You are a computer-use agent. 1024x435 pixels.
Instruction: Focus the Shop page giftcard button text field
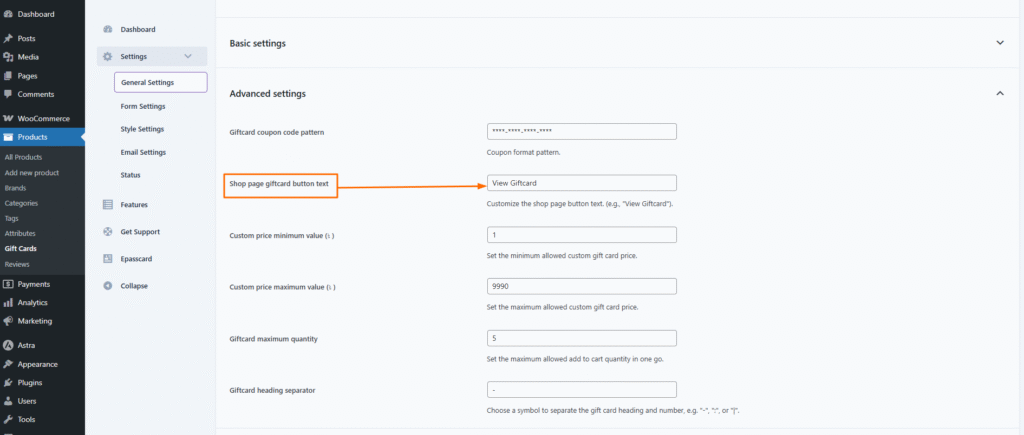581,183
